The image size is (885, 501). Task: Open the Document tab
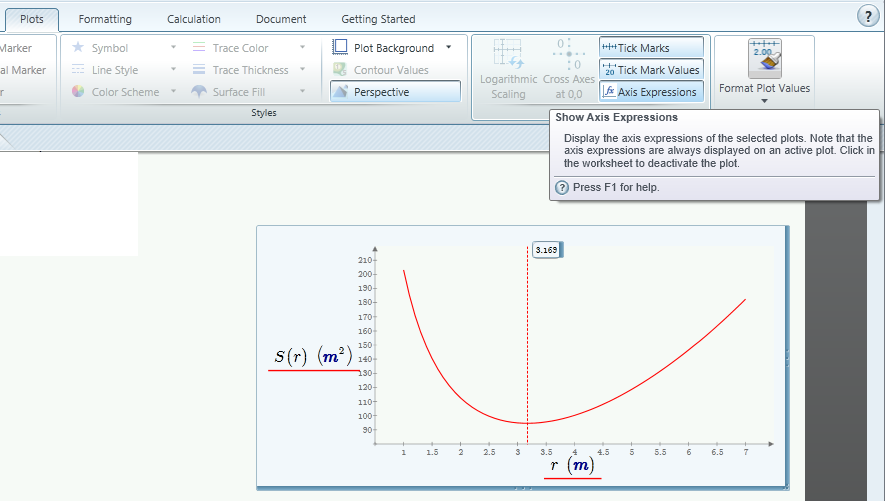coord(281,19)
